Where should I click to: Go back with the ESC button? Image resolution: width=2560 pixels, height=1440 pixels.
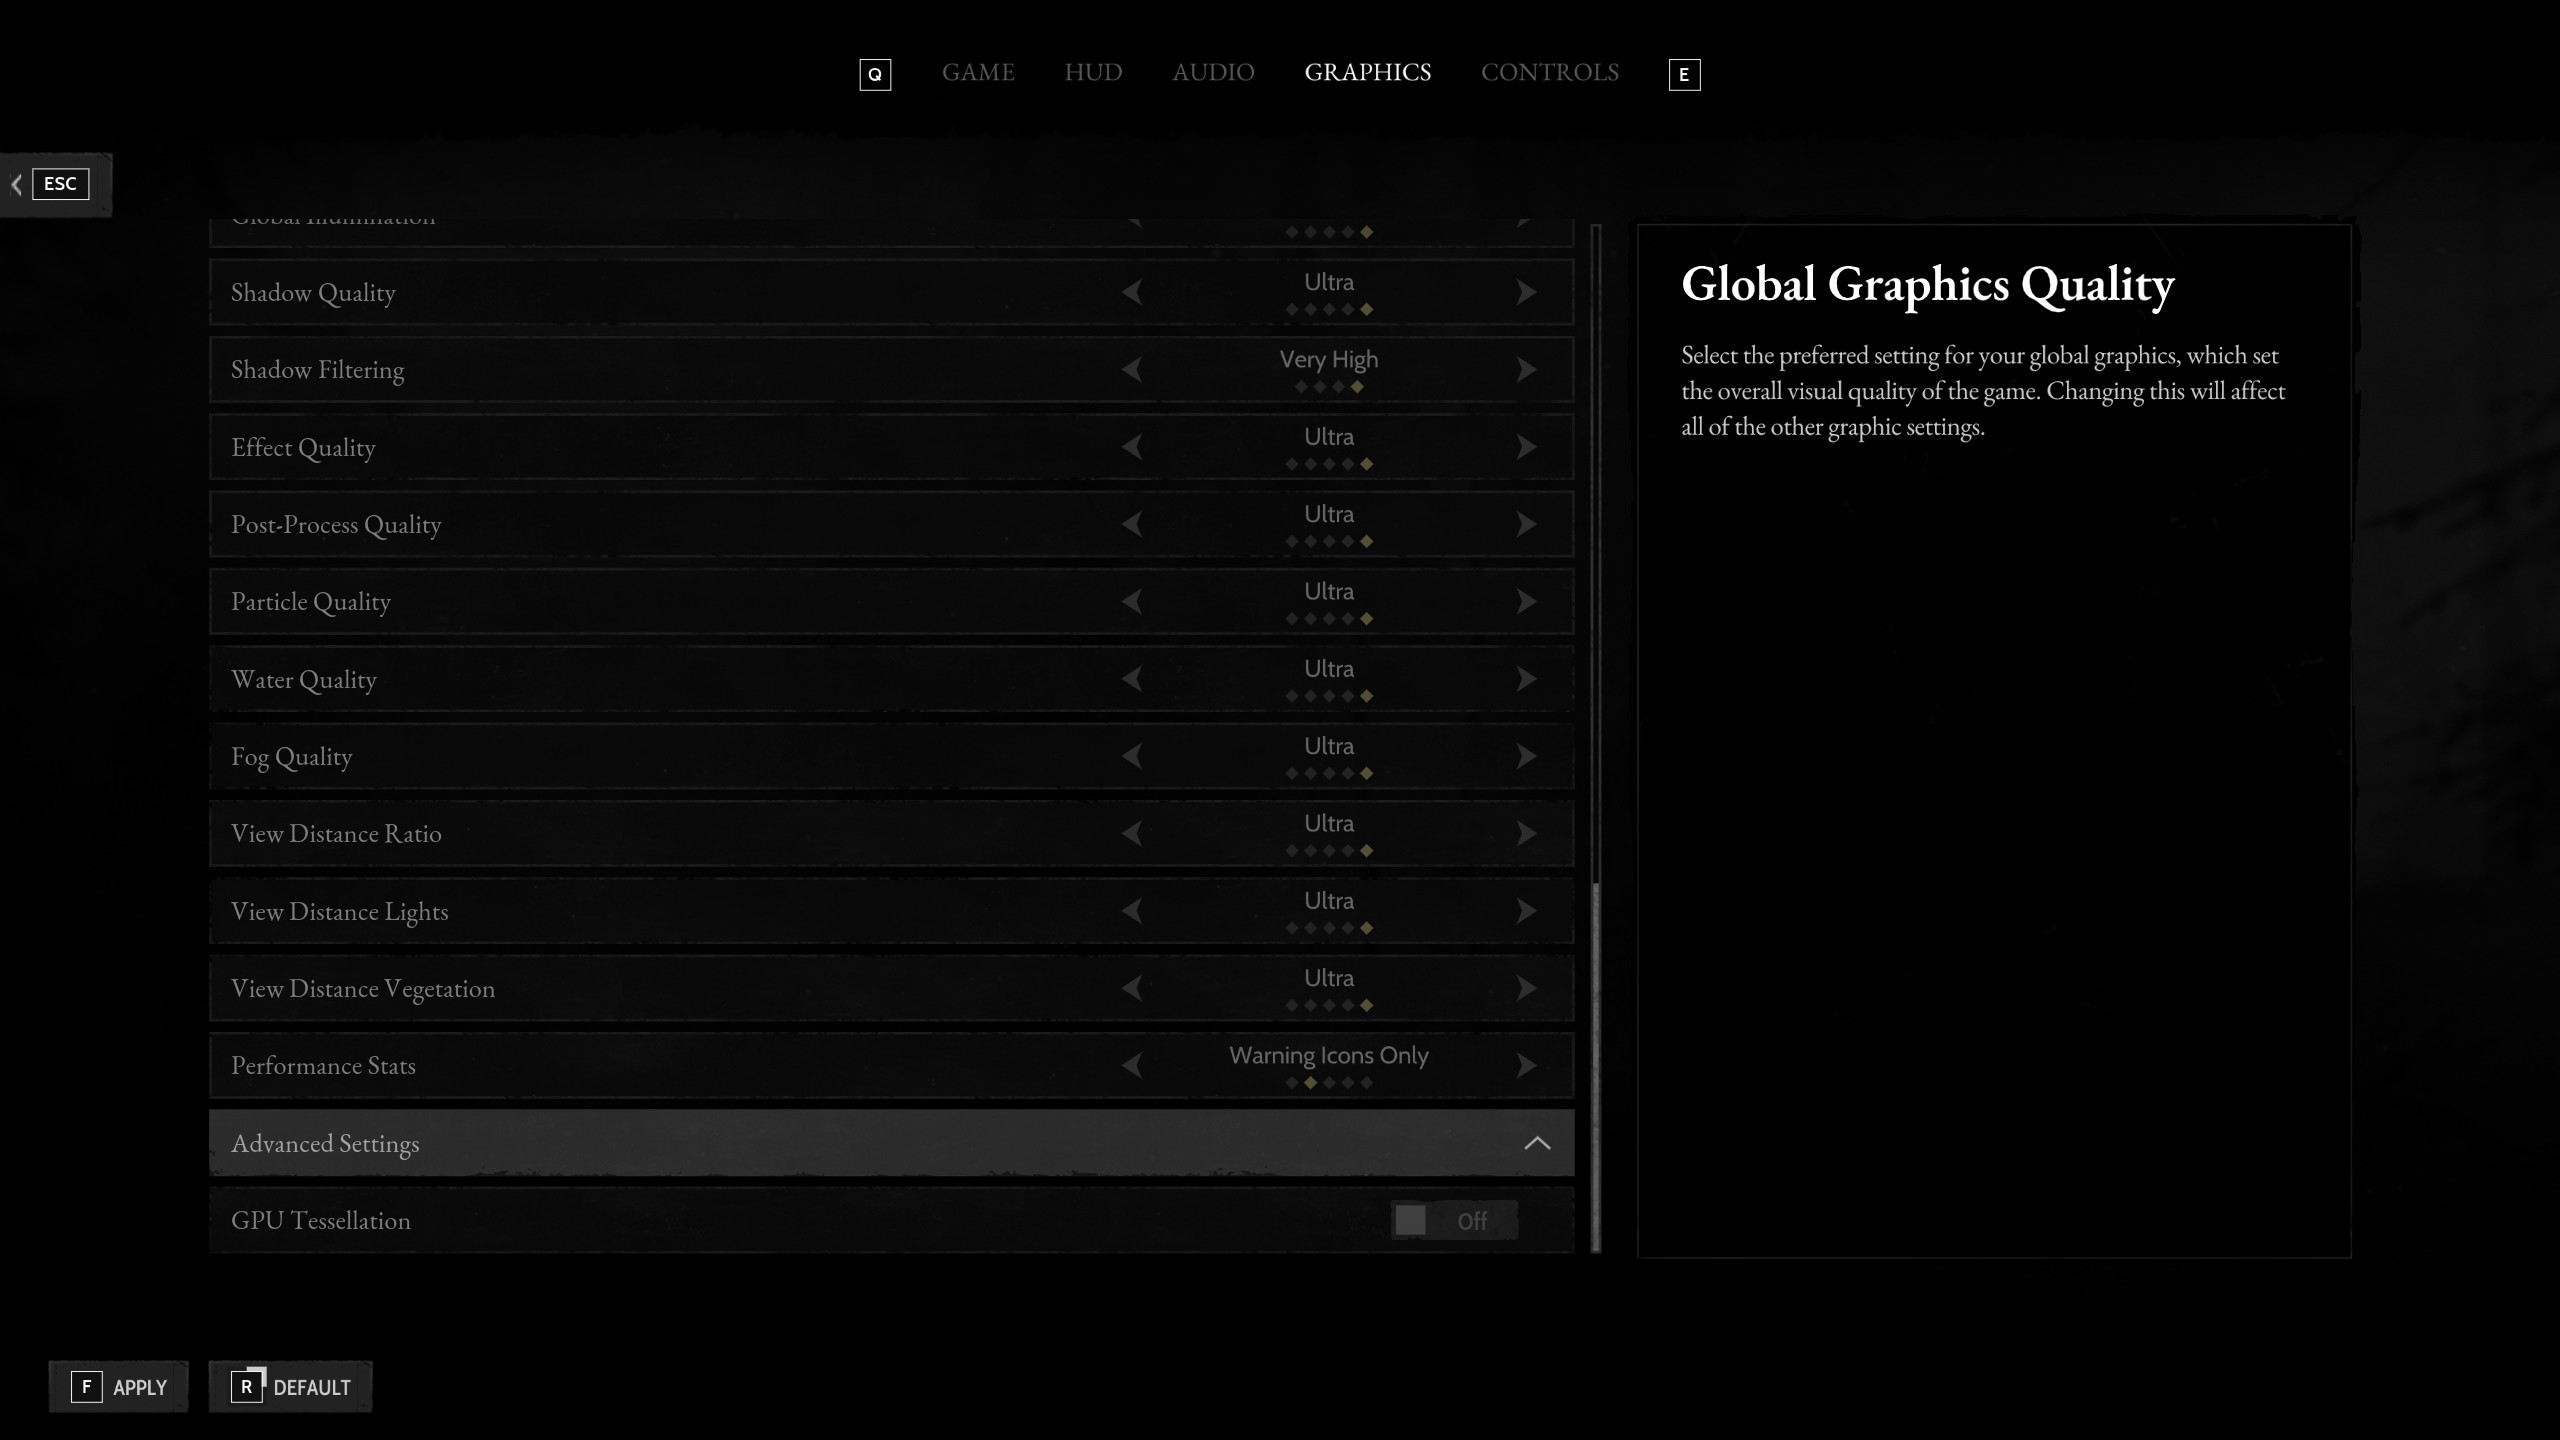[x=58, y=184]
